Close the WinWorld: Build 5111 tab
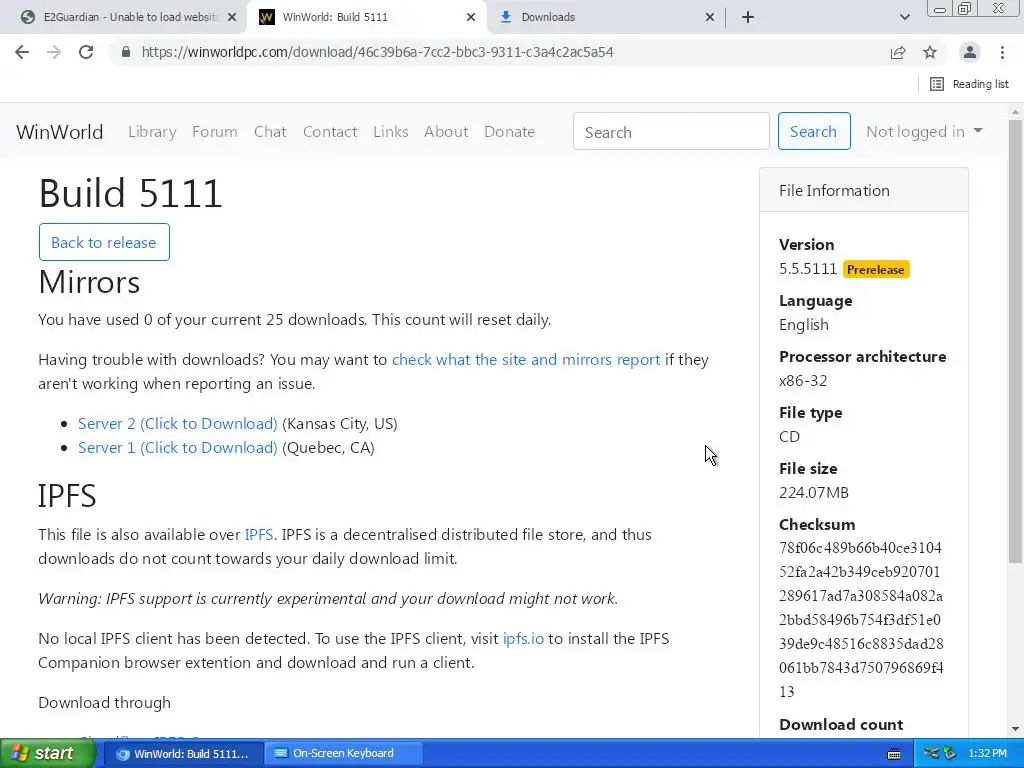Screen dimensions: 1024x768 tap(471, 18)
